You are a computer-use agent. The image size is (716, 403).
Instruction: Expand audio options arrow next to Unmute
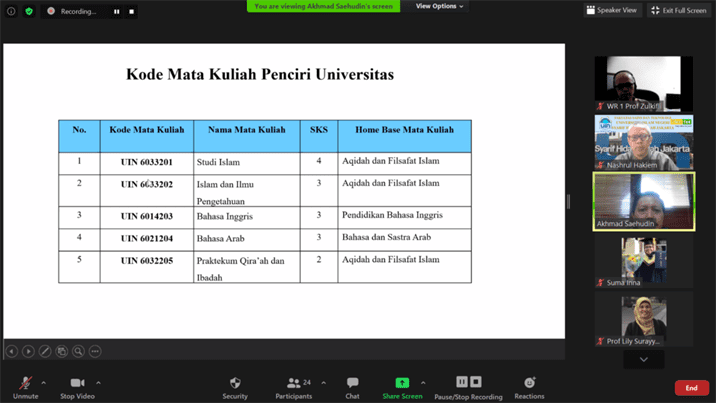pos(44,383)
